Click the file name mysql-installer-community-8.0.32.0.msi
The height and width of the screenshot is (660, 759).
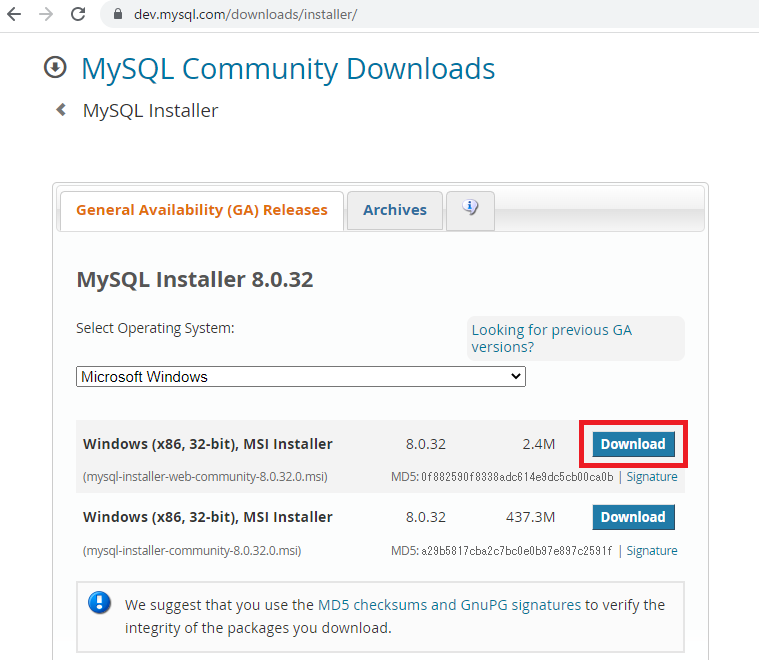pos(192,551)
